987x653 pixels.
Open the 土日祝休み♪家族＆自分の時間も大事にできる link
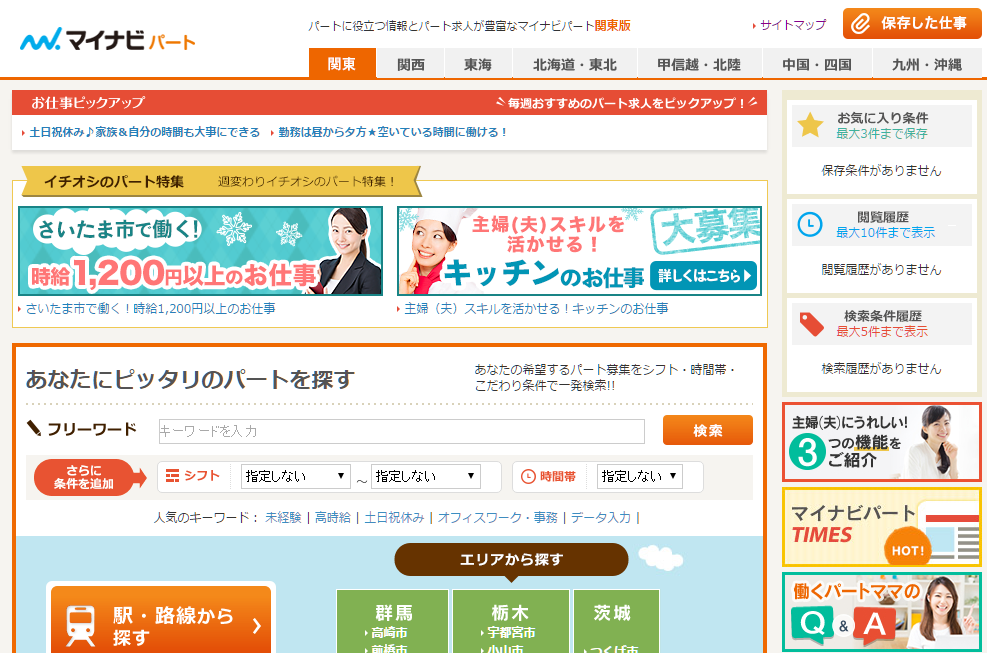pyautogui.click(x=145, y=132)
